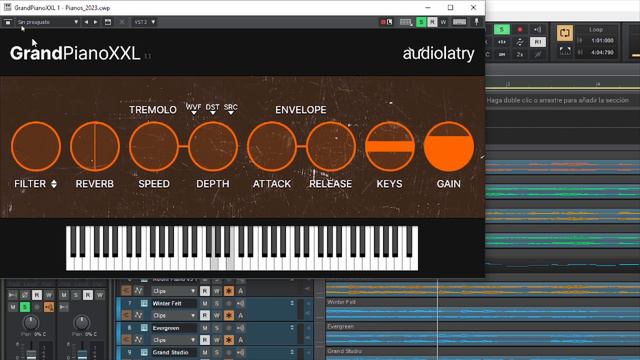Select previous preset arrow in plugin toolbar
This screenshot has width=640, height=360.
coord(86,22)
